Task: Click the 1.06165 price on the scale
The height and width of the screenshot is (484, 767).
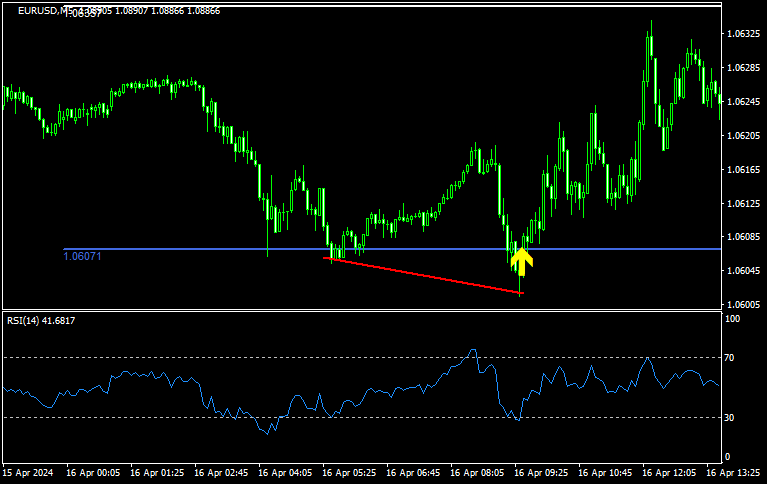Action: pyautogui.click(x=743, y=169)
